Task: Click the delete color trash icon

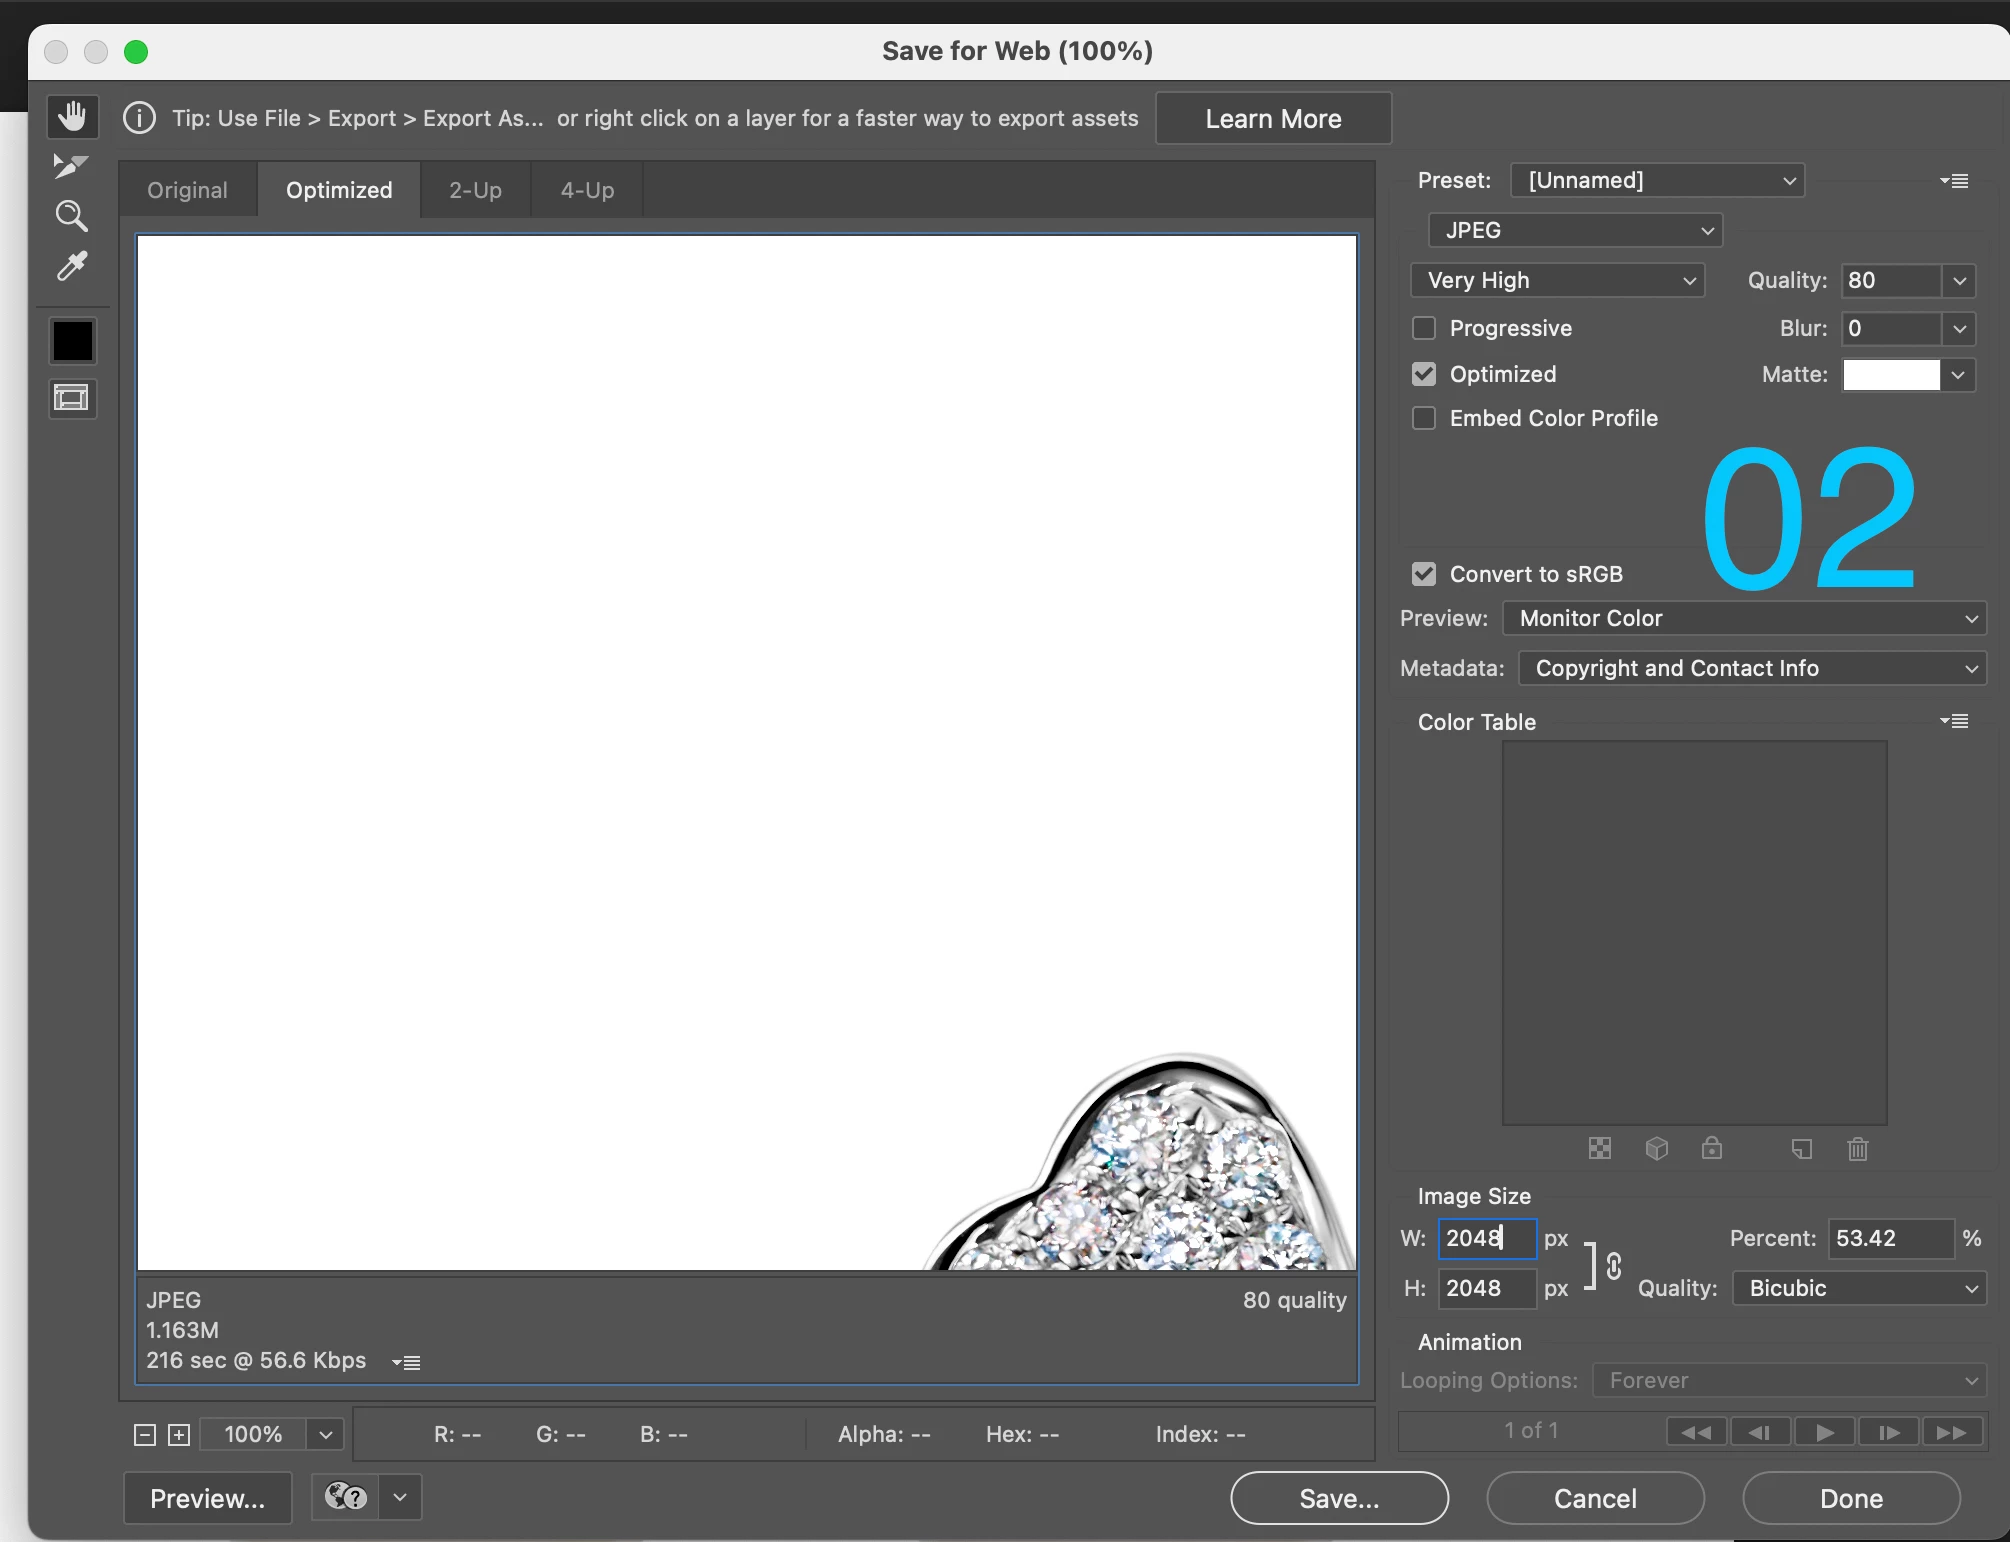Action: point(1857,1149)
